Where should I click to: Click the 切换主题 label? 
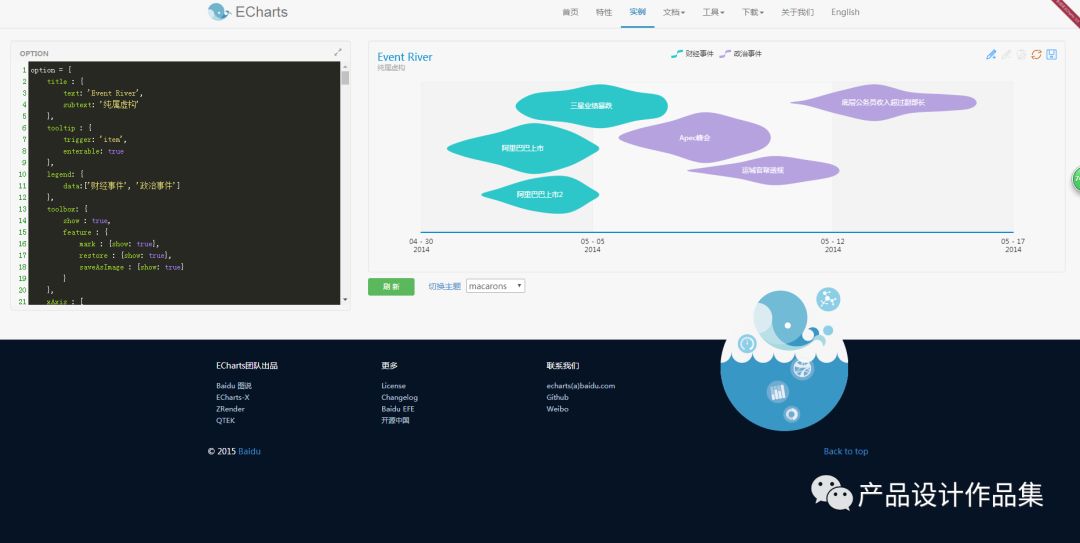point(444,287)
